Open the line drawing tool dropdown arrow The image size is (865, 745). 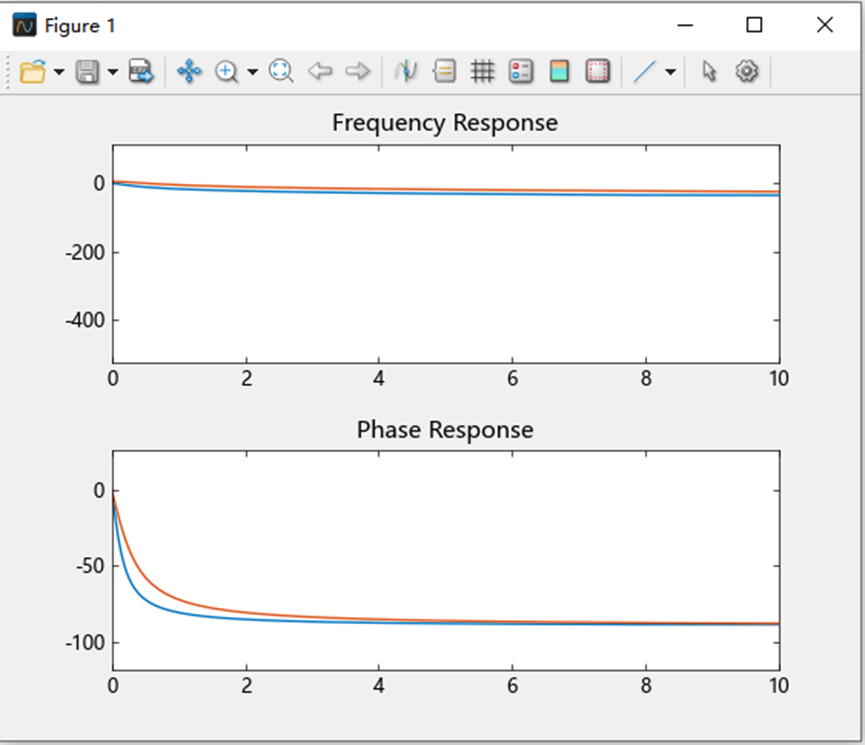click(671, 72)
